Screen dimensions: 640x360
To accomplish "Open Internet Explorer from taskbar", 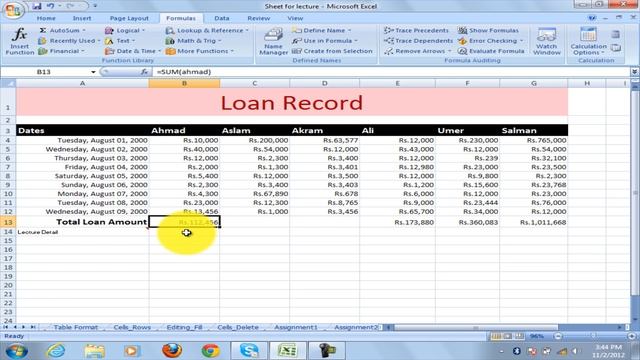I will point(56,351).
